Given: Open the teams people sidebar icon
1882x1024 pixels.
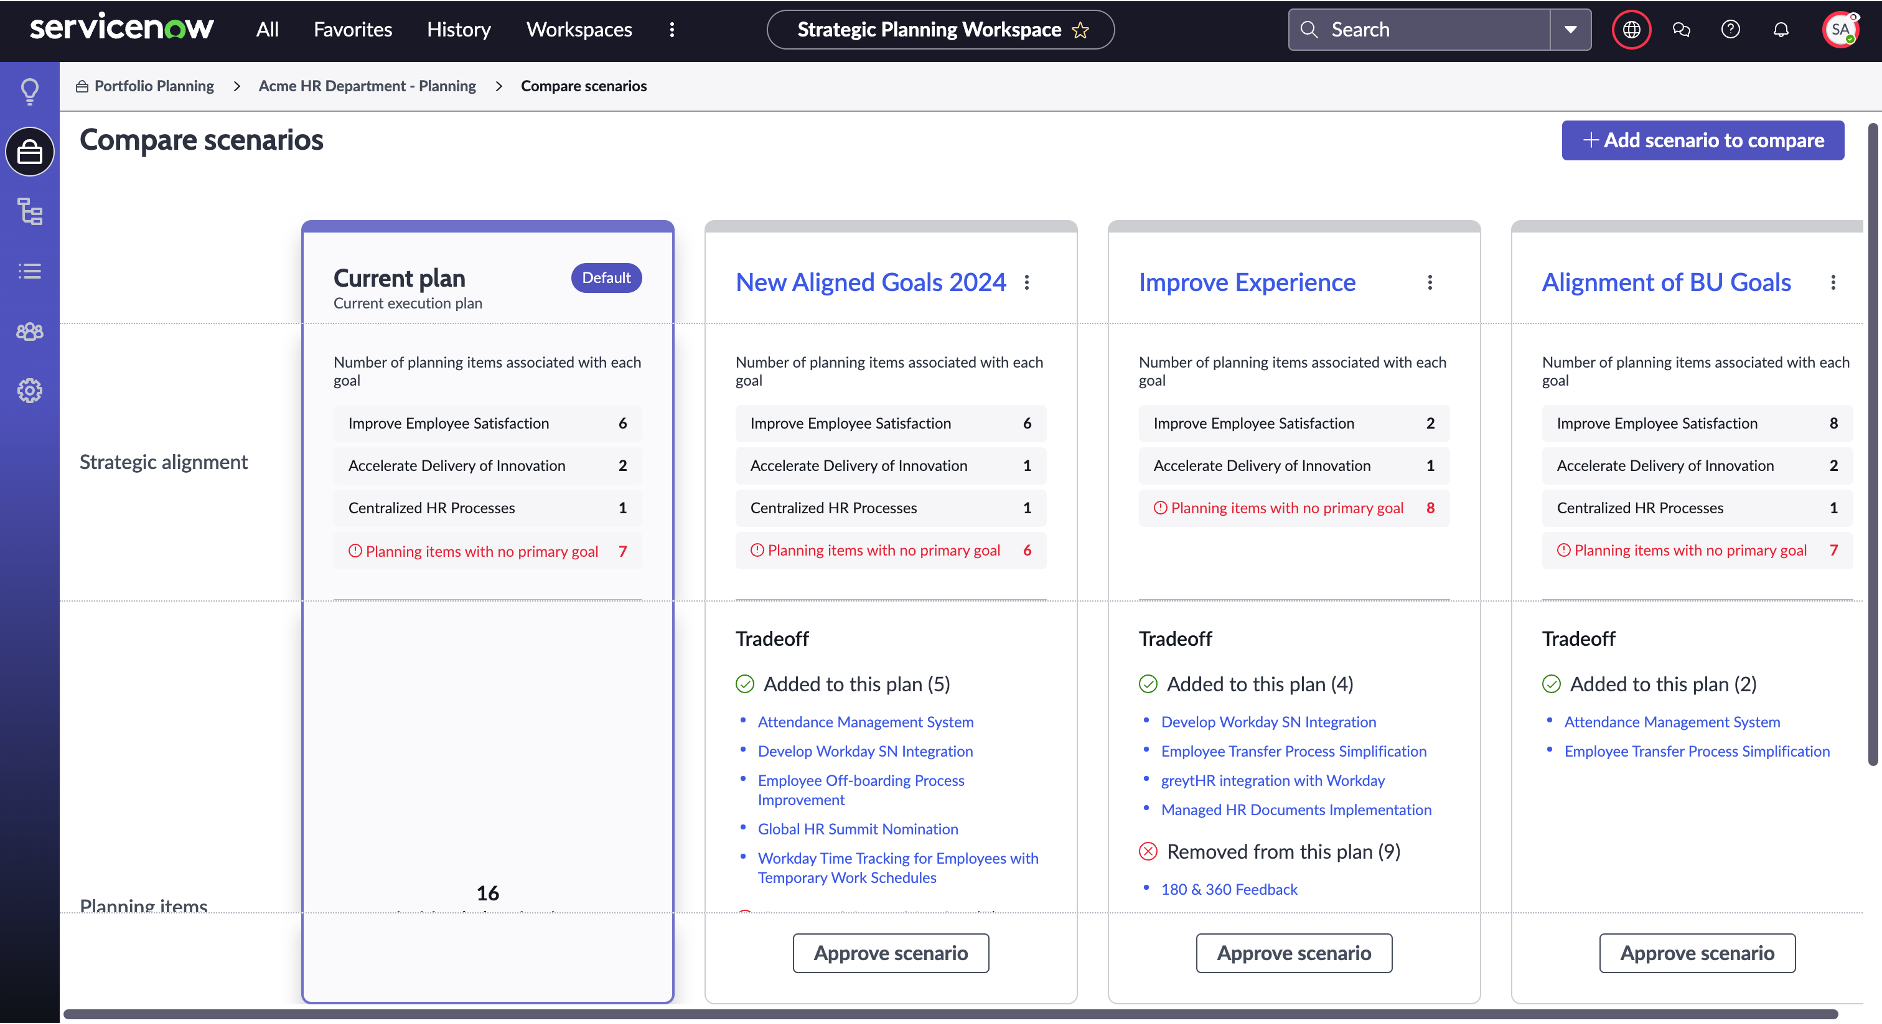Looking at the screenshot, I should 30,331.
